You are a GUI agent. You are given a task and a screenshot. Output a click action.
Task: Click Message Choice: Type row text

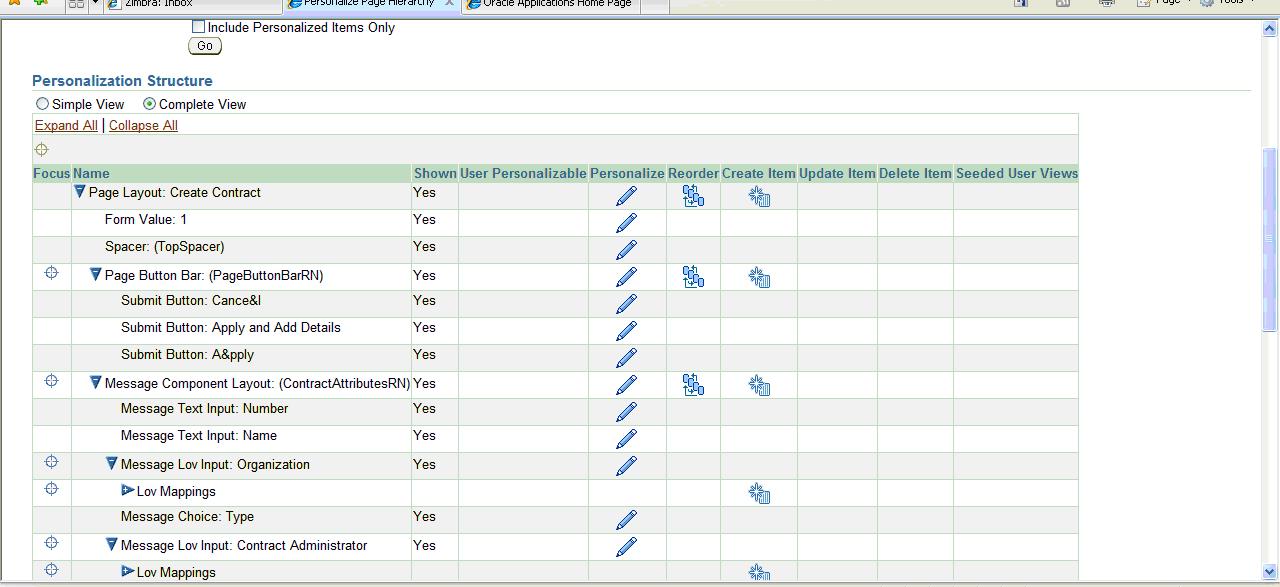[187, 517]
